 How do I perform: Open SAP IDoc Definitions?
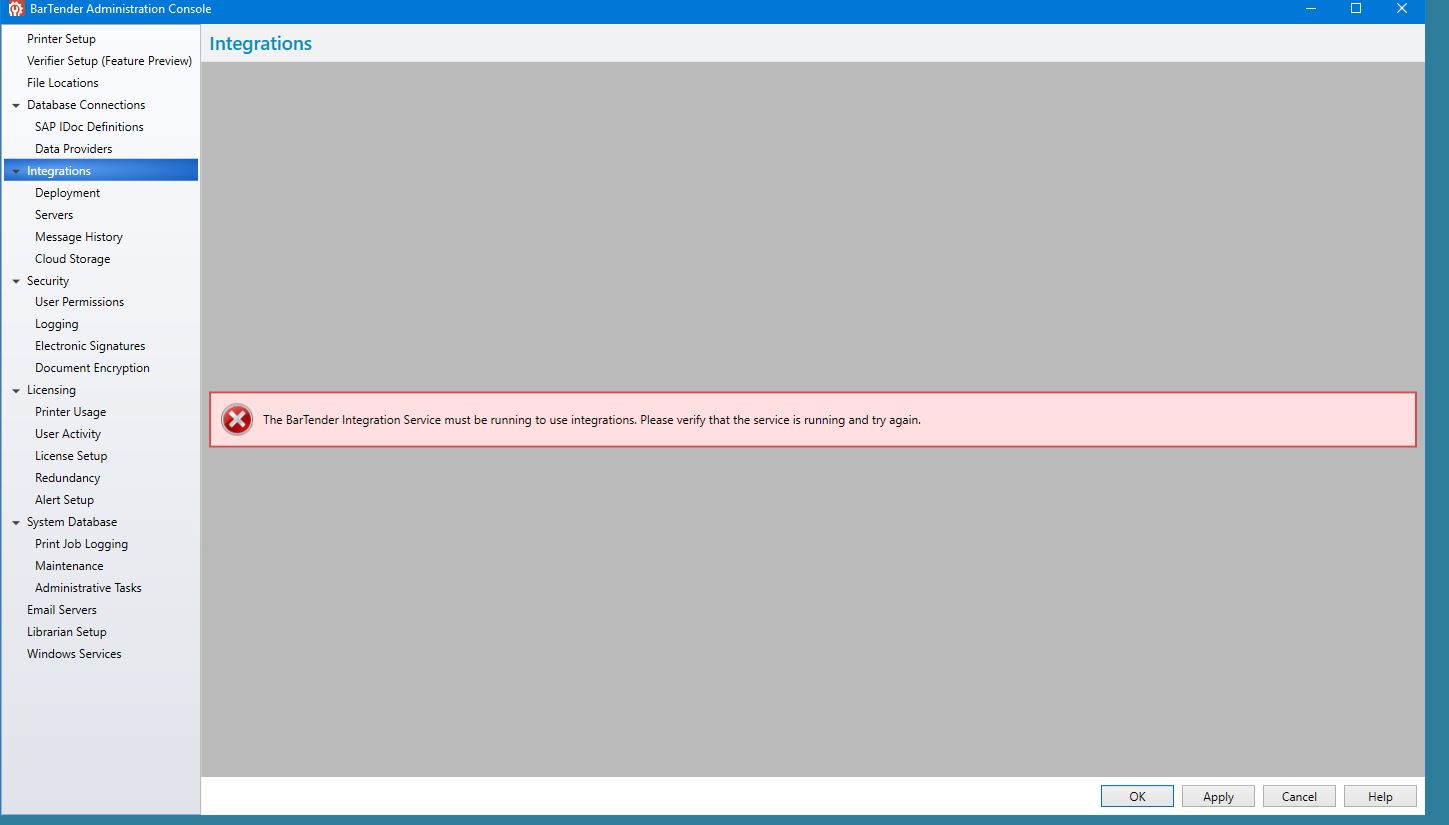click(89, 127)
